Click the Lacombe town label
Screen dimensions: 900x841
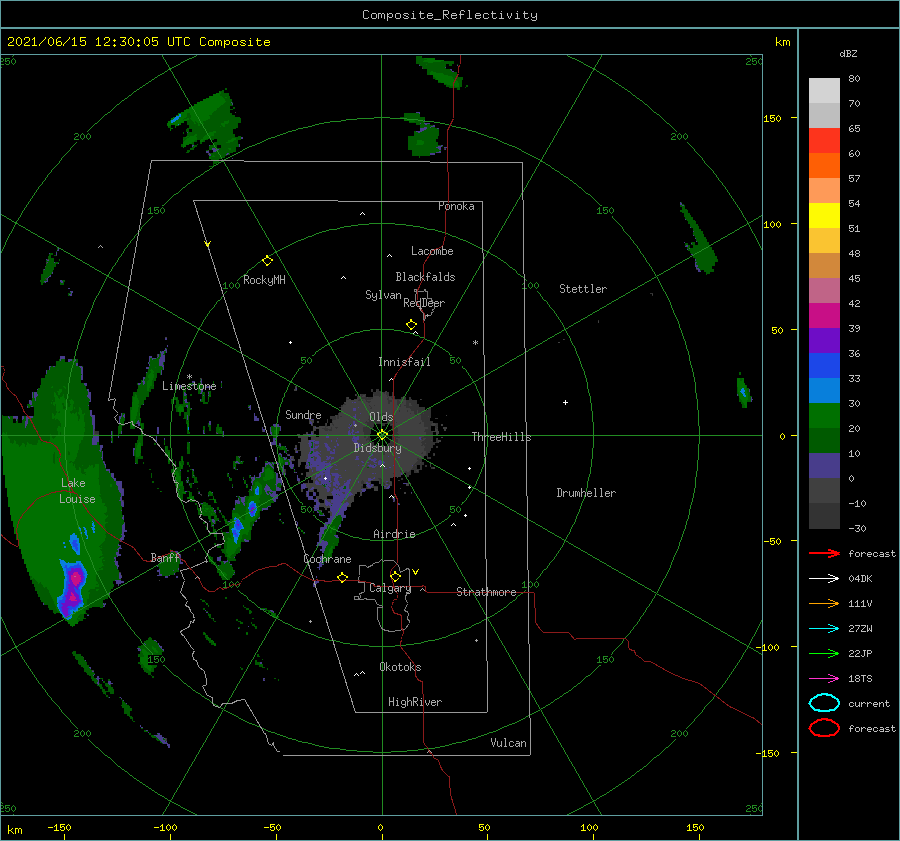click(432, 251)
